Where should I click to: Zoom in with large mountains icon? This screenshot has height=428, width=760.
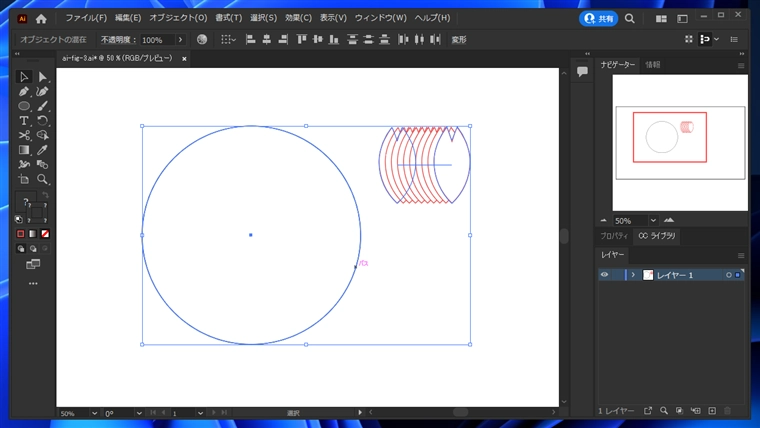coord(669,220)
